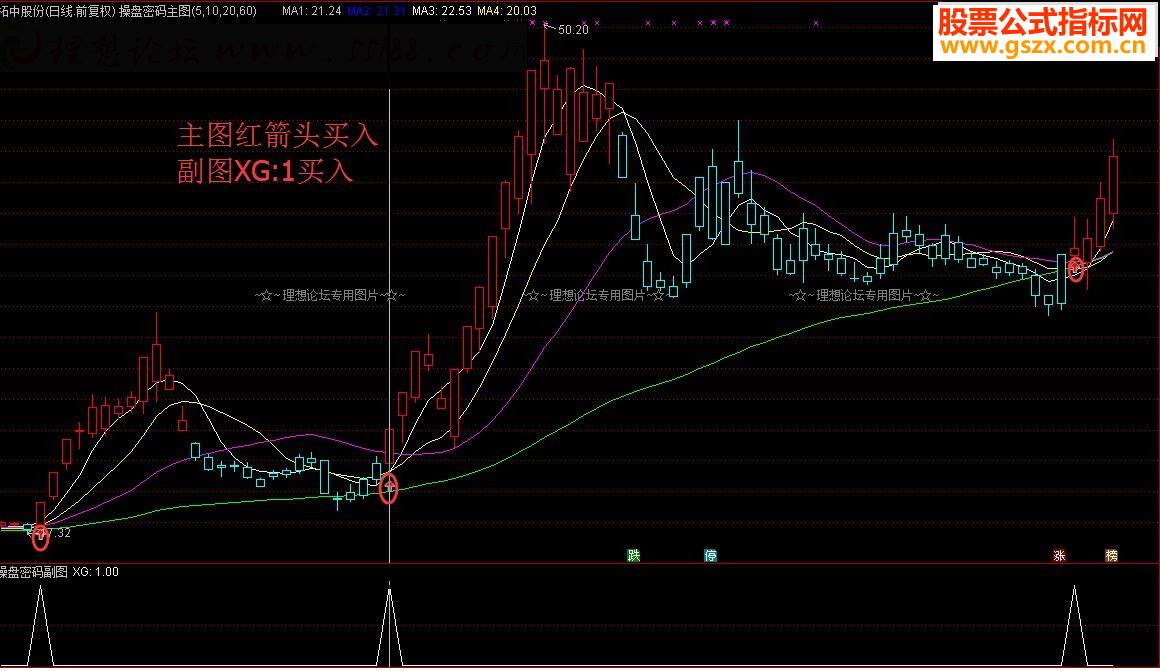Click the last XG spike in sub-chart
This screenshot has height=671, width=1160.
point(1074,625)
